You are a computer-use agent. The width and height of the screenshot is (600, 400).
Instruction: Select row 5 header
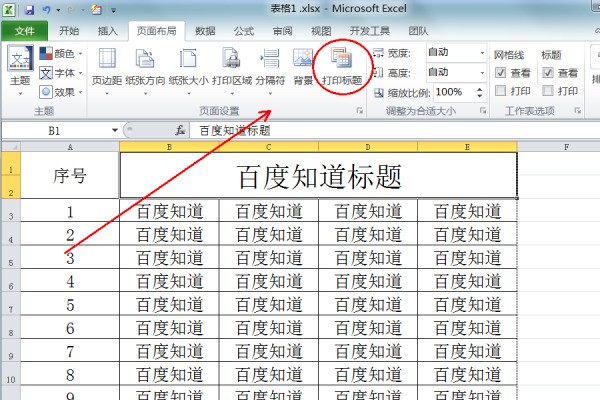click(11, 258)
